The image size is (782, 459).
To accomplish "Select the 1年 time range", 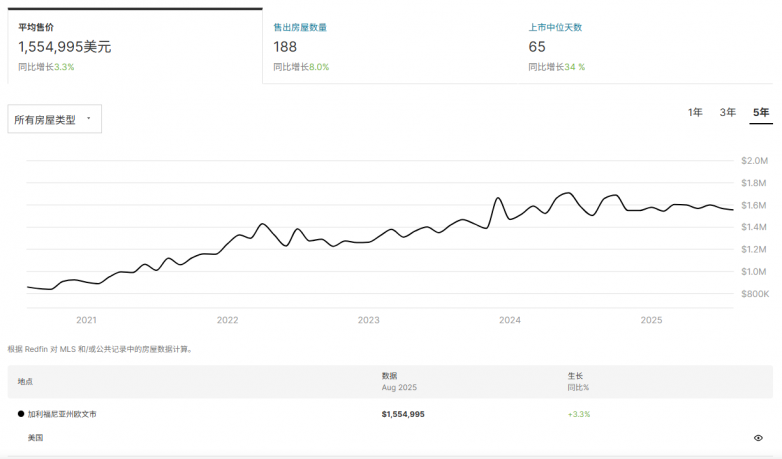I will [695, 112].
